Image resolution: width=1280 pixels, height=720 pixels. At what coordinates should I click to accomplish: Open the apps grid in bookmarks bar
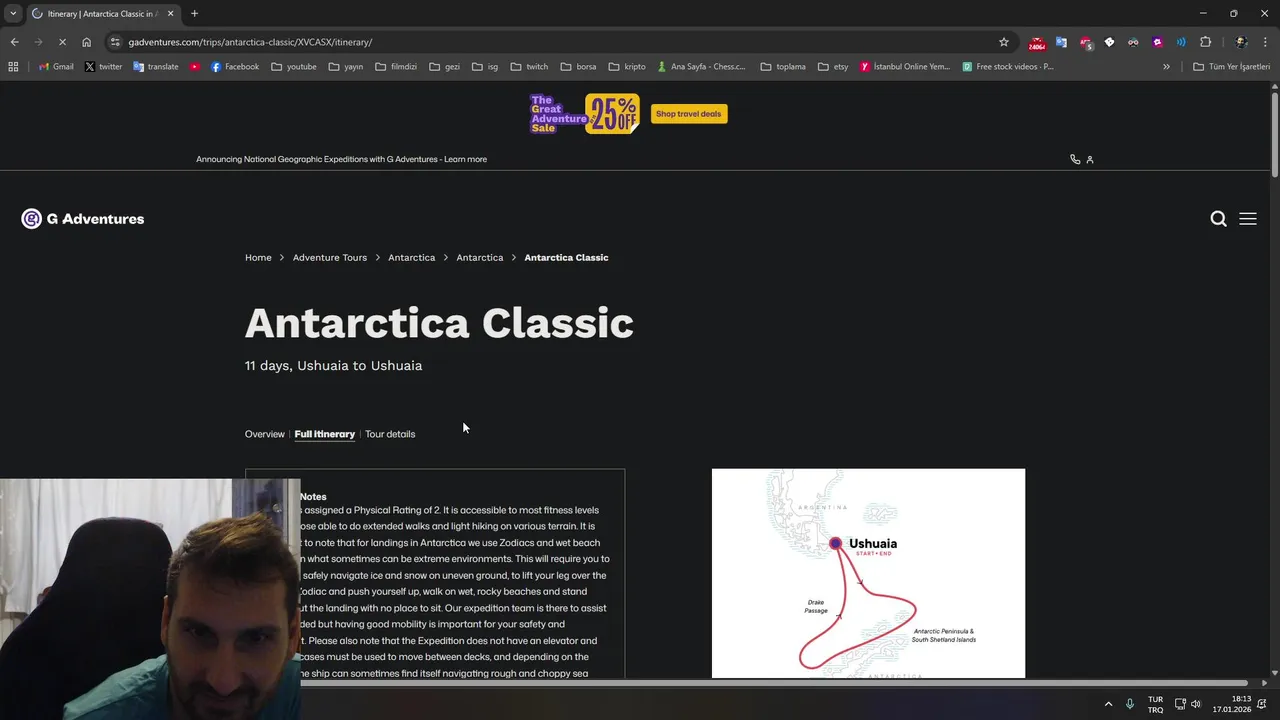click(x=13, y=67)
